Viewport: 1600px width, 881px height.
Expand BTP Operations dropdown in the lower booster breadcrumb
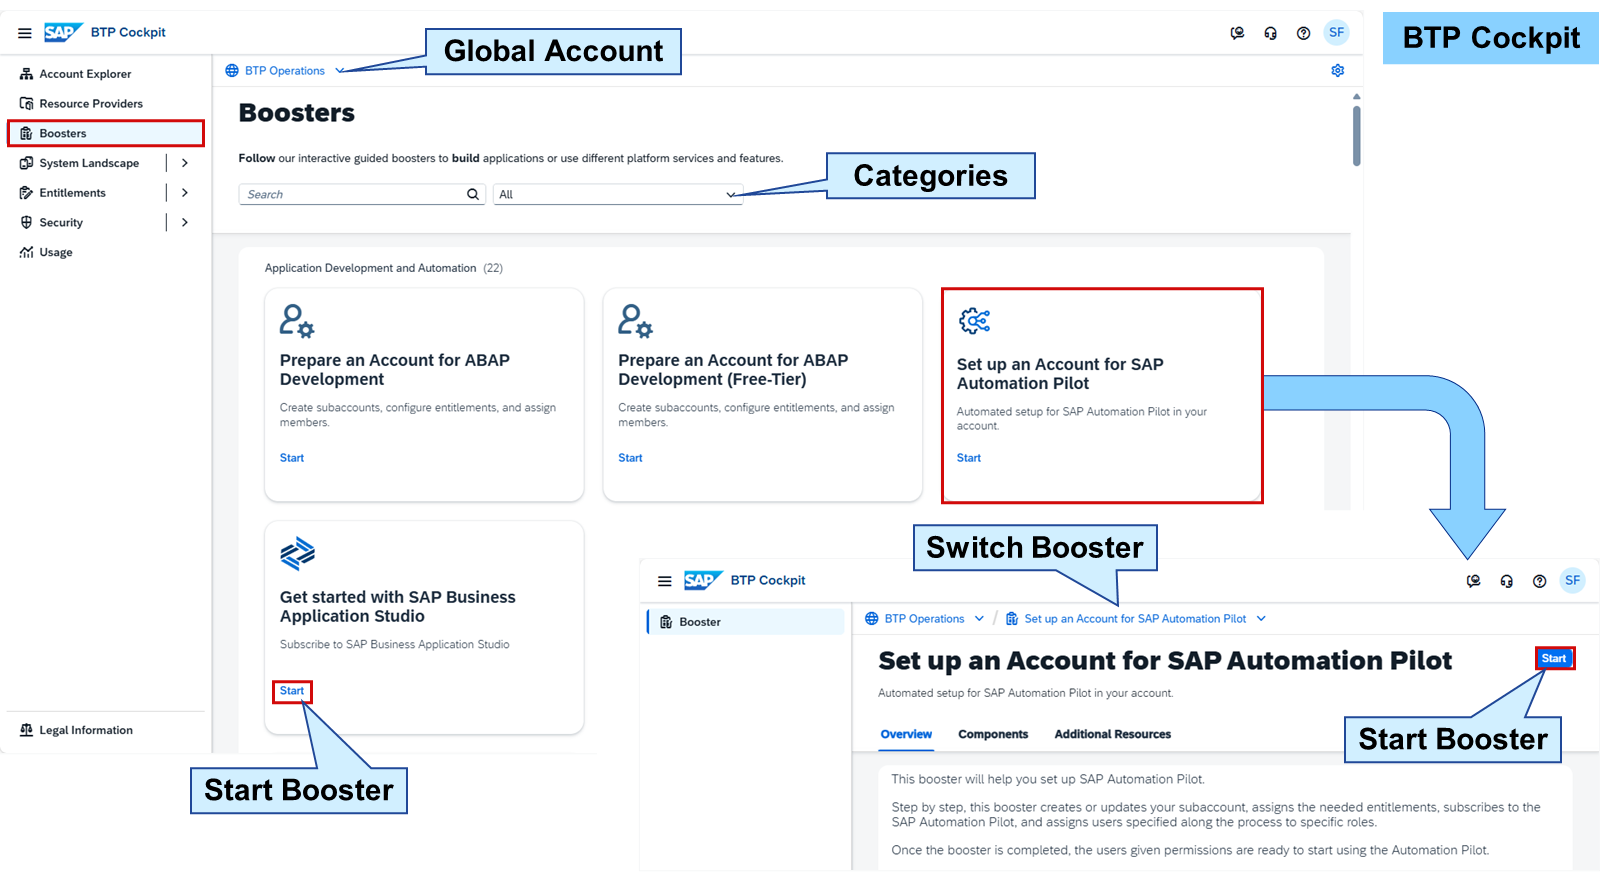(979, 619)
